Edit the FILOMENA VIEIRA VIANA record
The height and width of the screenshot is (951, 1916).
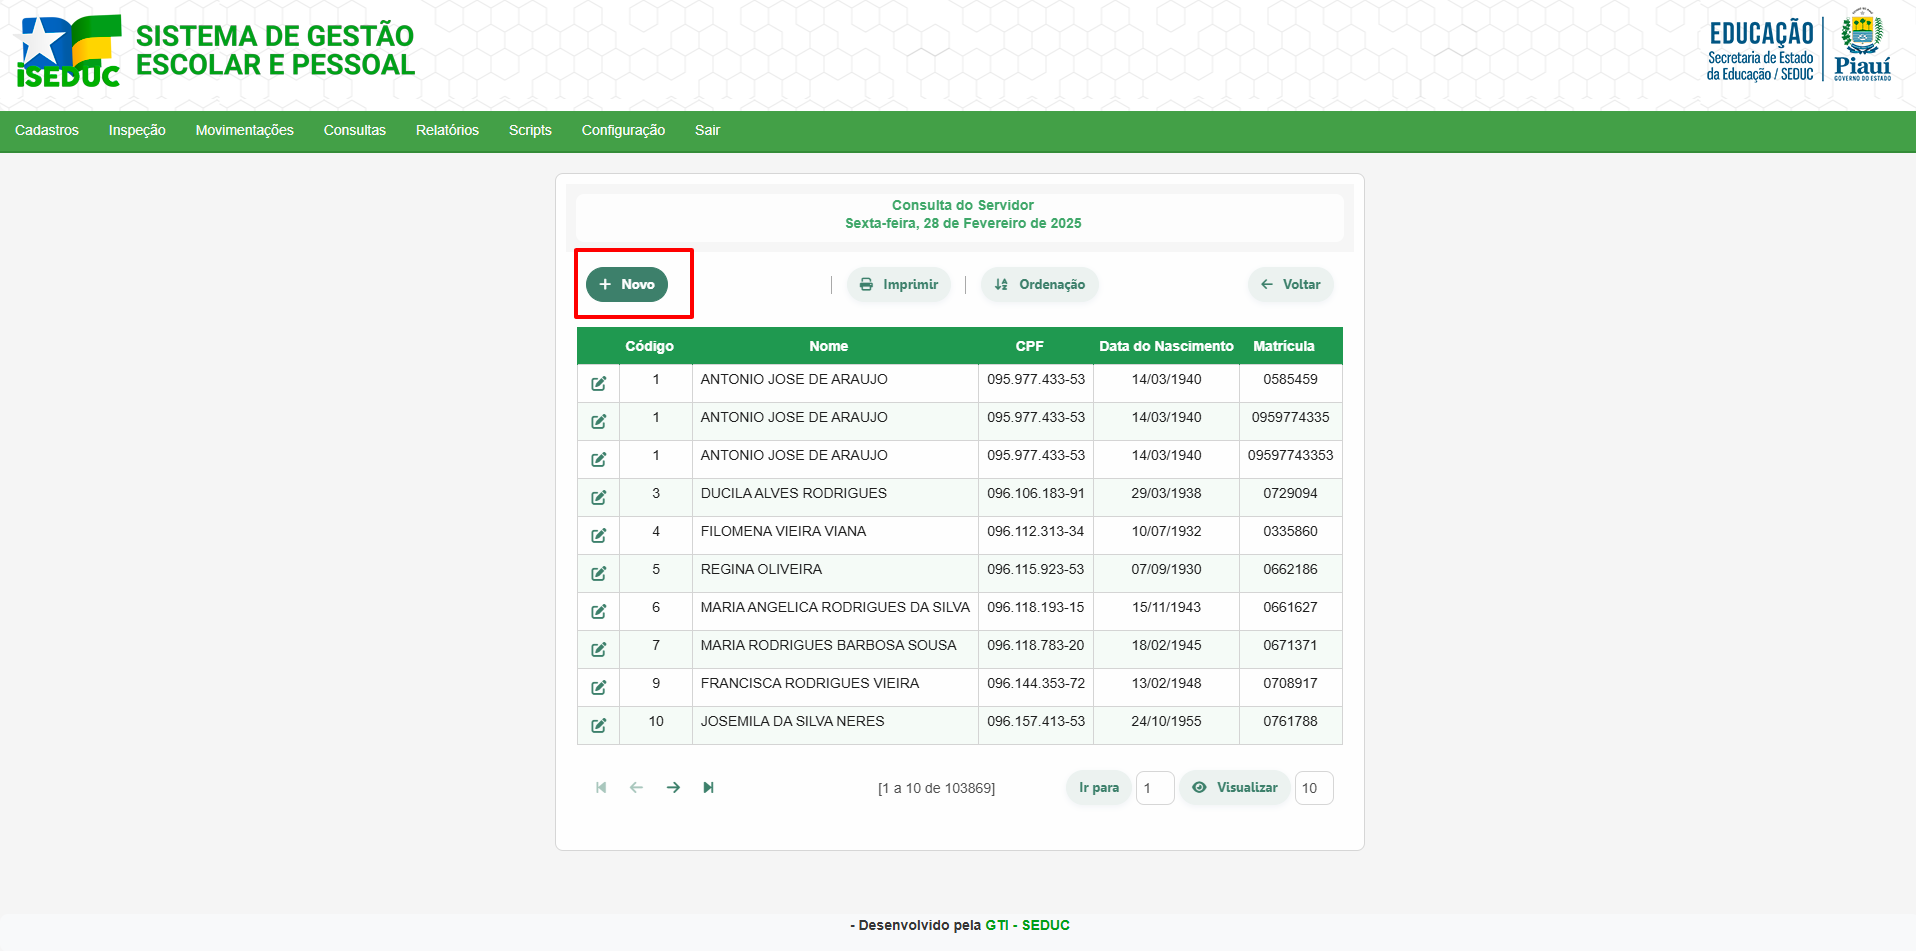point(598,535)
